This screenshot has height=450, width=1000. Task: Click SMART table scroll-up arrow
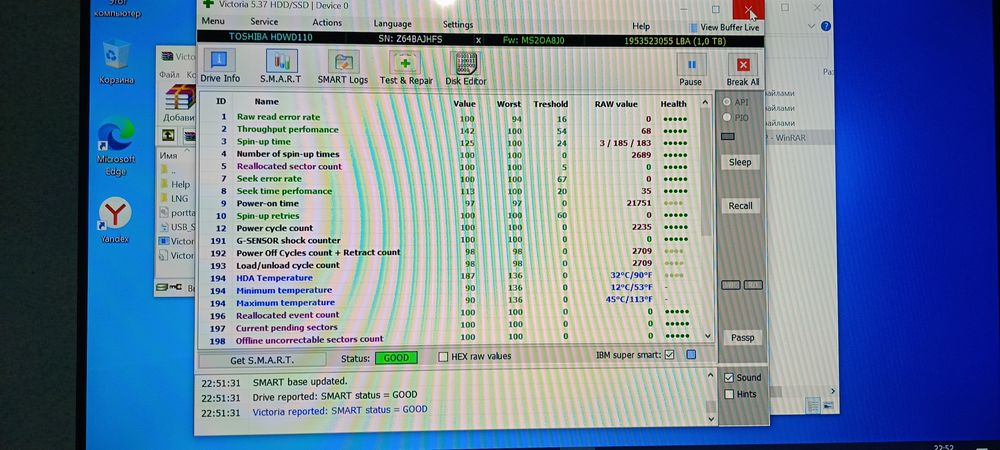pos(705,102)
